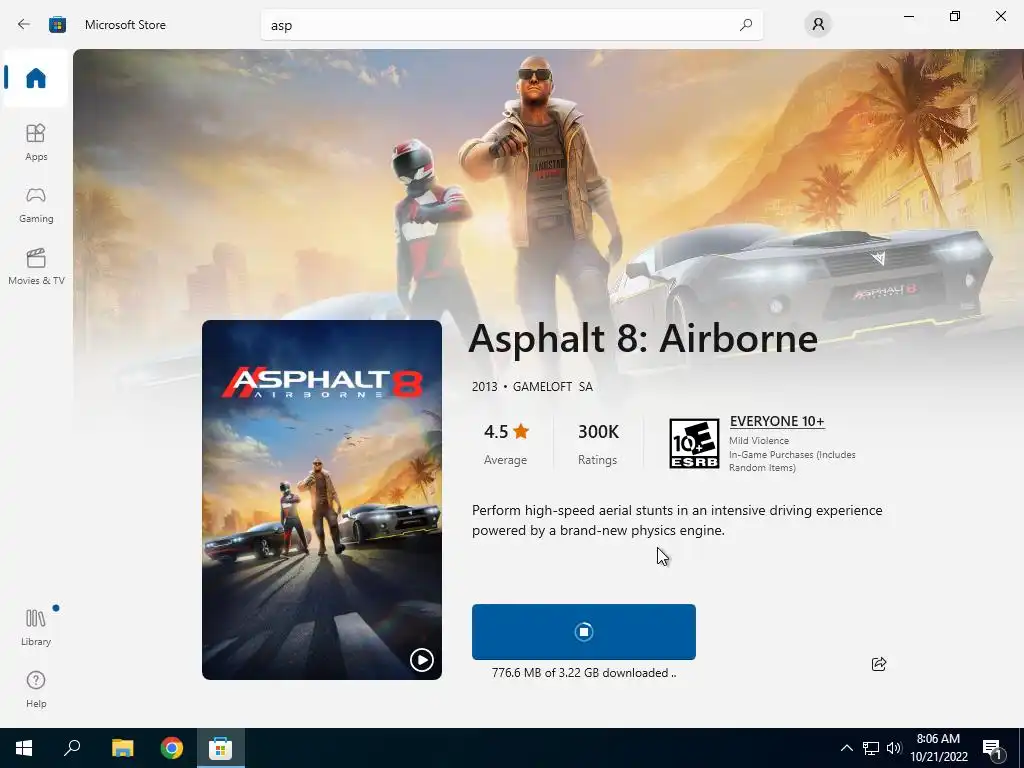Click the Asphalt 8: Airborne title
The width and height of the screenshot is (1024, 768).
tap(643, 338)
